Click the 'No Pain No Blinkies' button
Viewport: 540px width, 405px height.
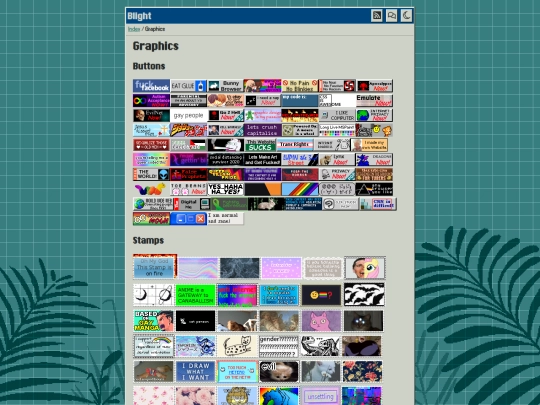click(300, 86)
